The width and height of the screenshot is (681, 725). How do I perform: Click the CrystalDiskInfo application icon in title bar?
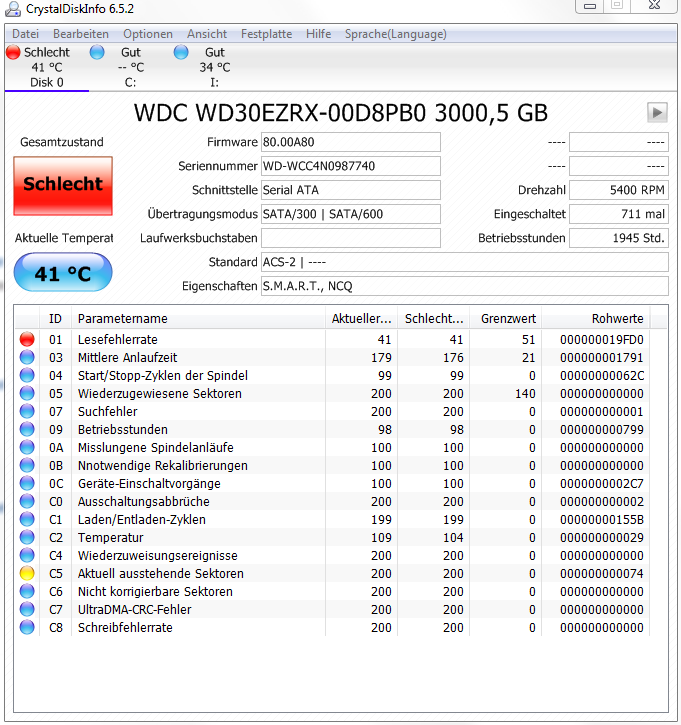pyautogui.click(x=12, y=9)
